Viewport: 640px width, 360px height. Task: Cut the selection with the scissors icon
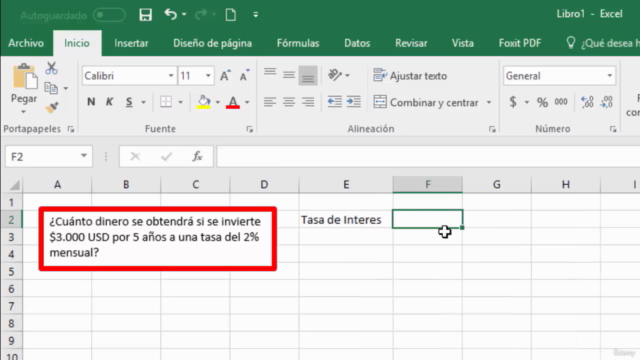point(51,68)
